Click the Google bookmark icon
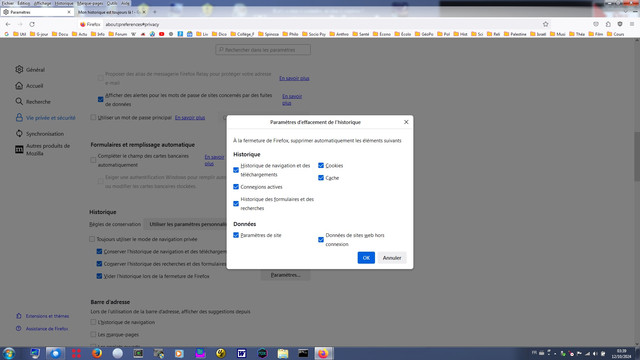Viewport: 640px width, 360px height. point(6,34)
